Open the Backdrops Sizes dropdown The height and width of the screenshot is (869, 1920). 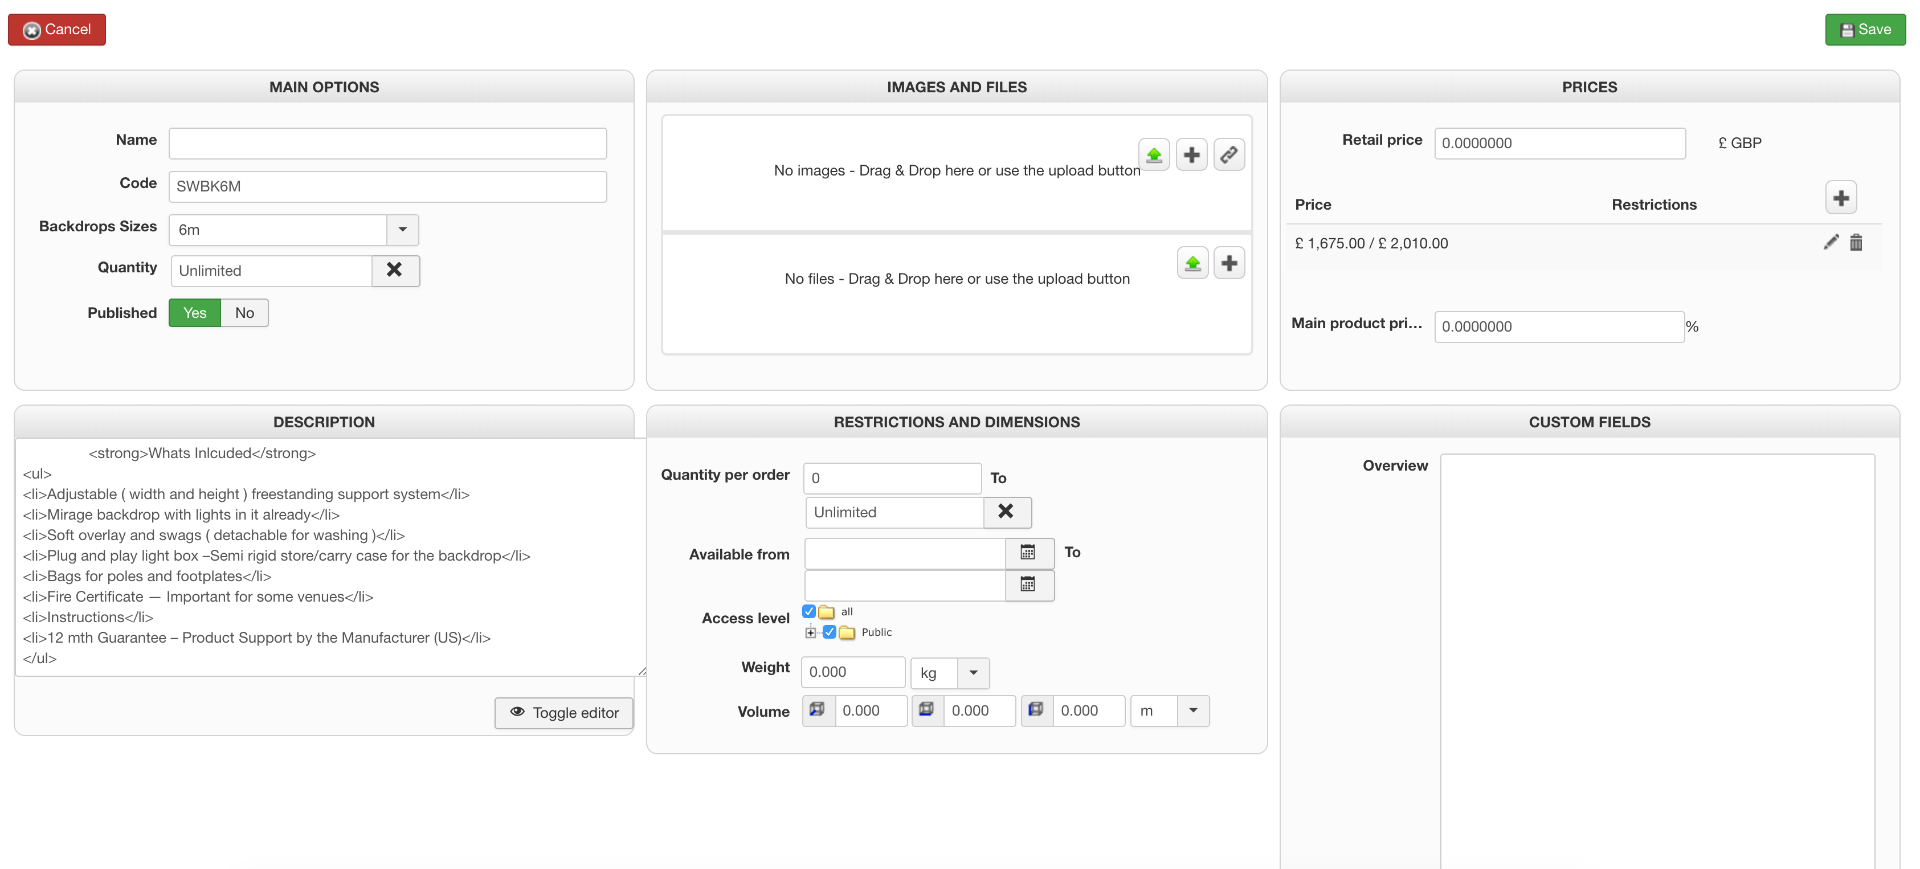(x=402, y=229)
